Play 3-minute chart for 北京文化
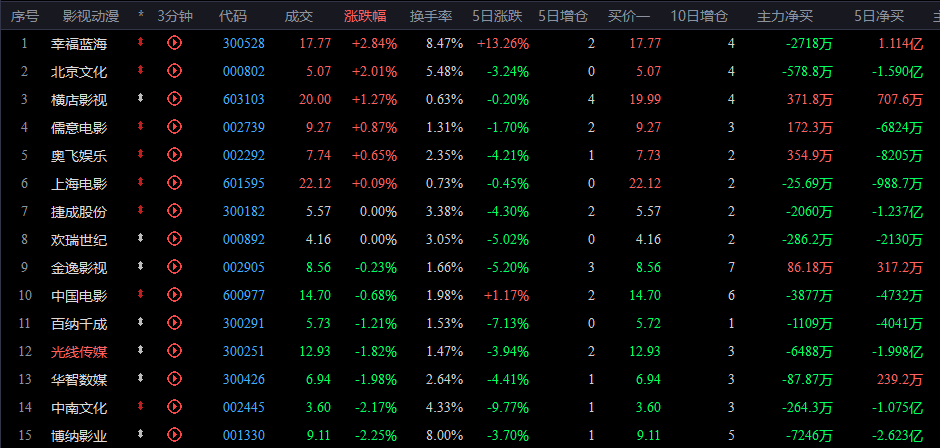This screenshot has width=940, height=448. tap(174, 71)
